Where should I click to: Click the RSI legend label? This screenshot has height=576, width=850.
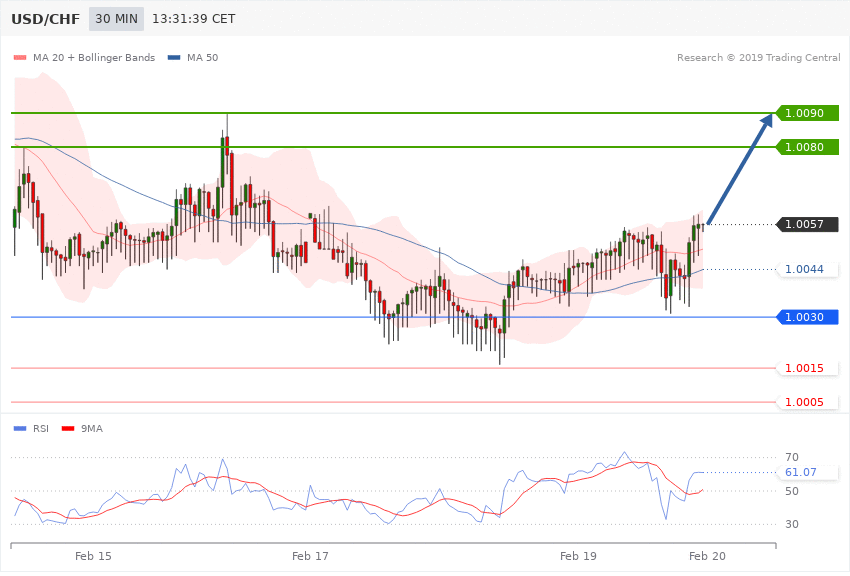pyautogui.click(x=41, y=429)
